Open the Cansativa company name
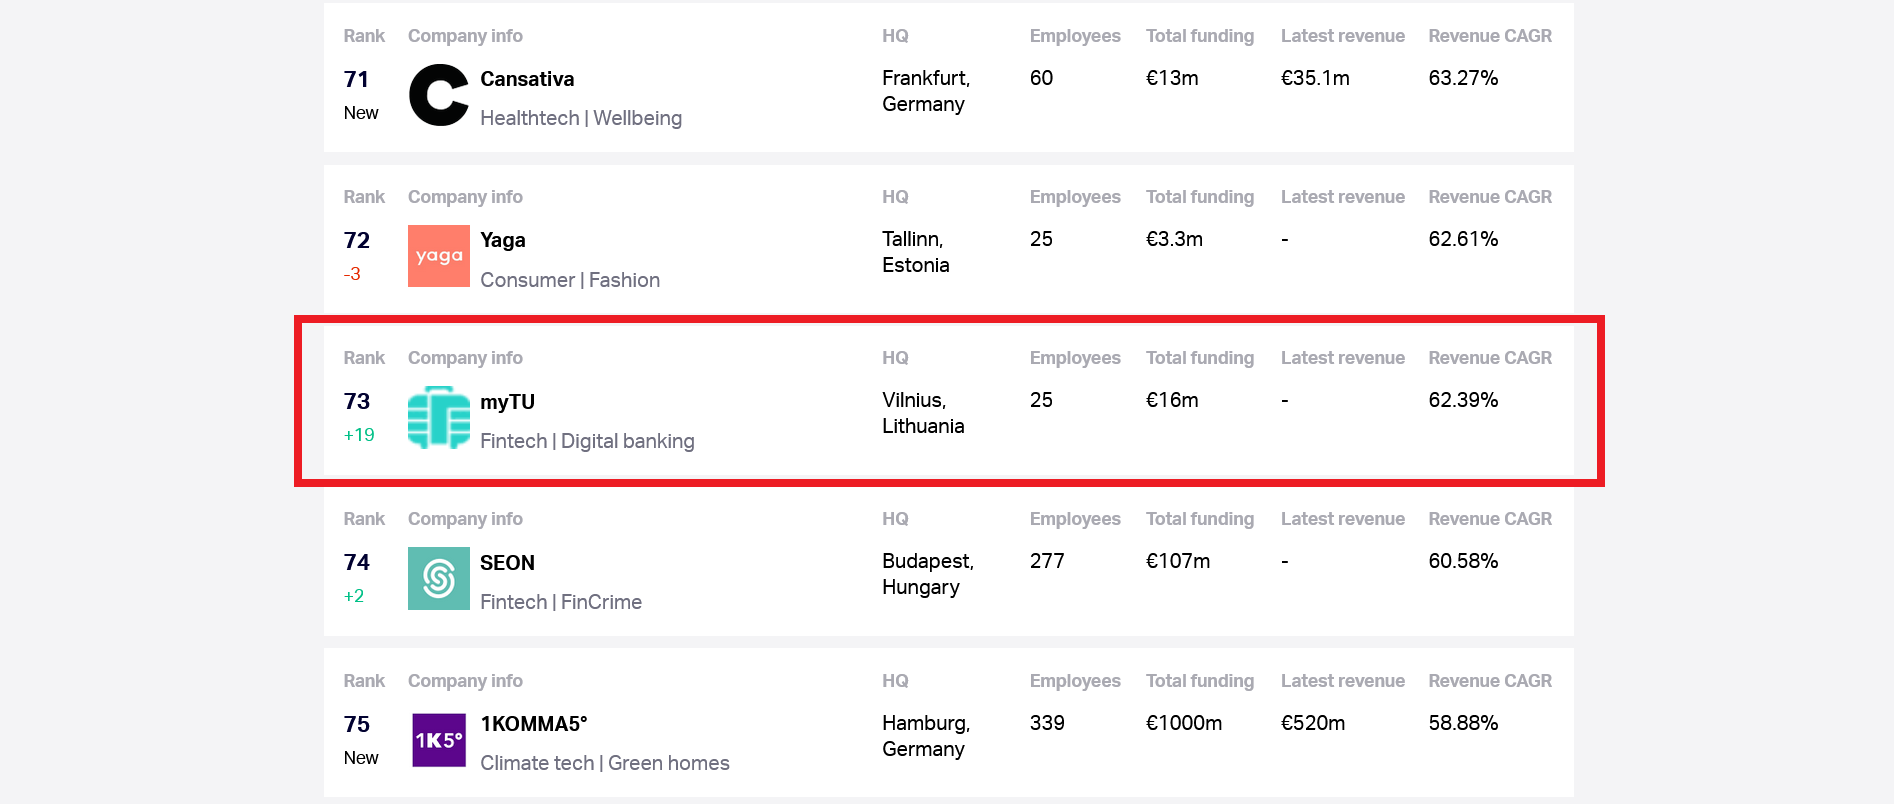 pos(526,79)
